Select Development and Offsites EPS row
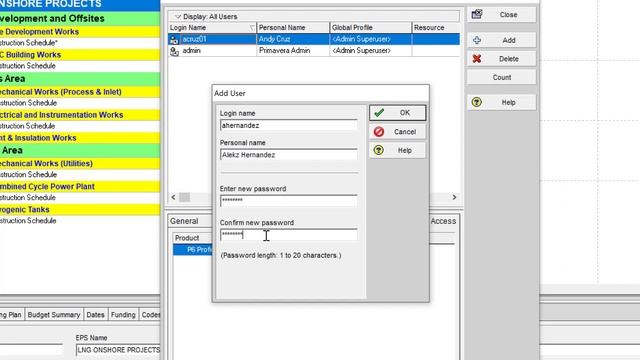640x360 pixels. (x=80, y=18)
